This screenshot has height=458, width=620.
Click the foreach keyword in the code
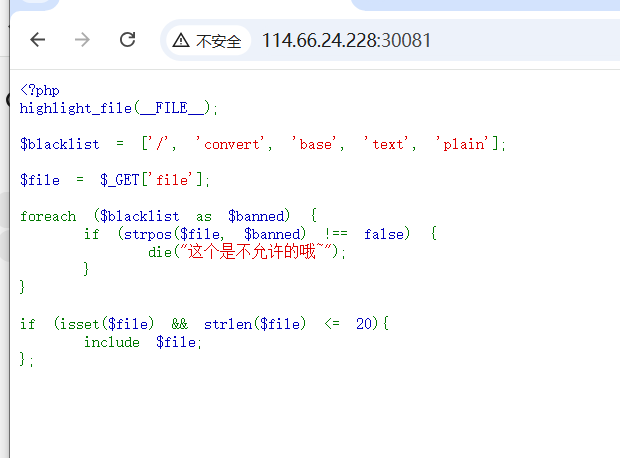click(x=47, y=216)
